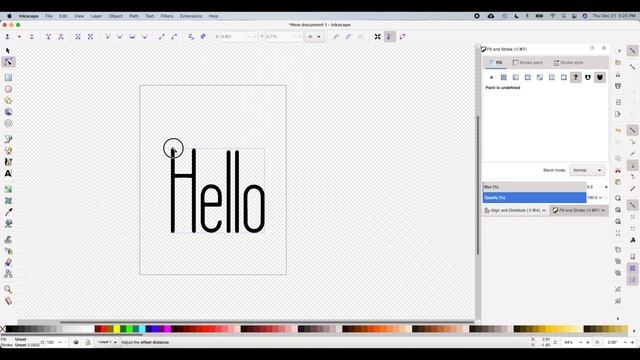Click the Opacity (%) slider bar
Screen dimensions: 640x360
click(534, 198)
